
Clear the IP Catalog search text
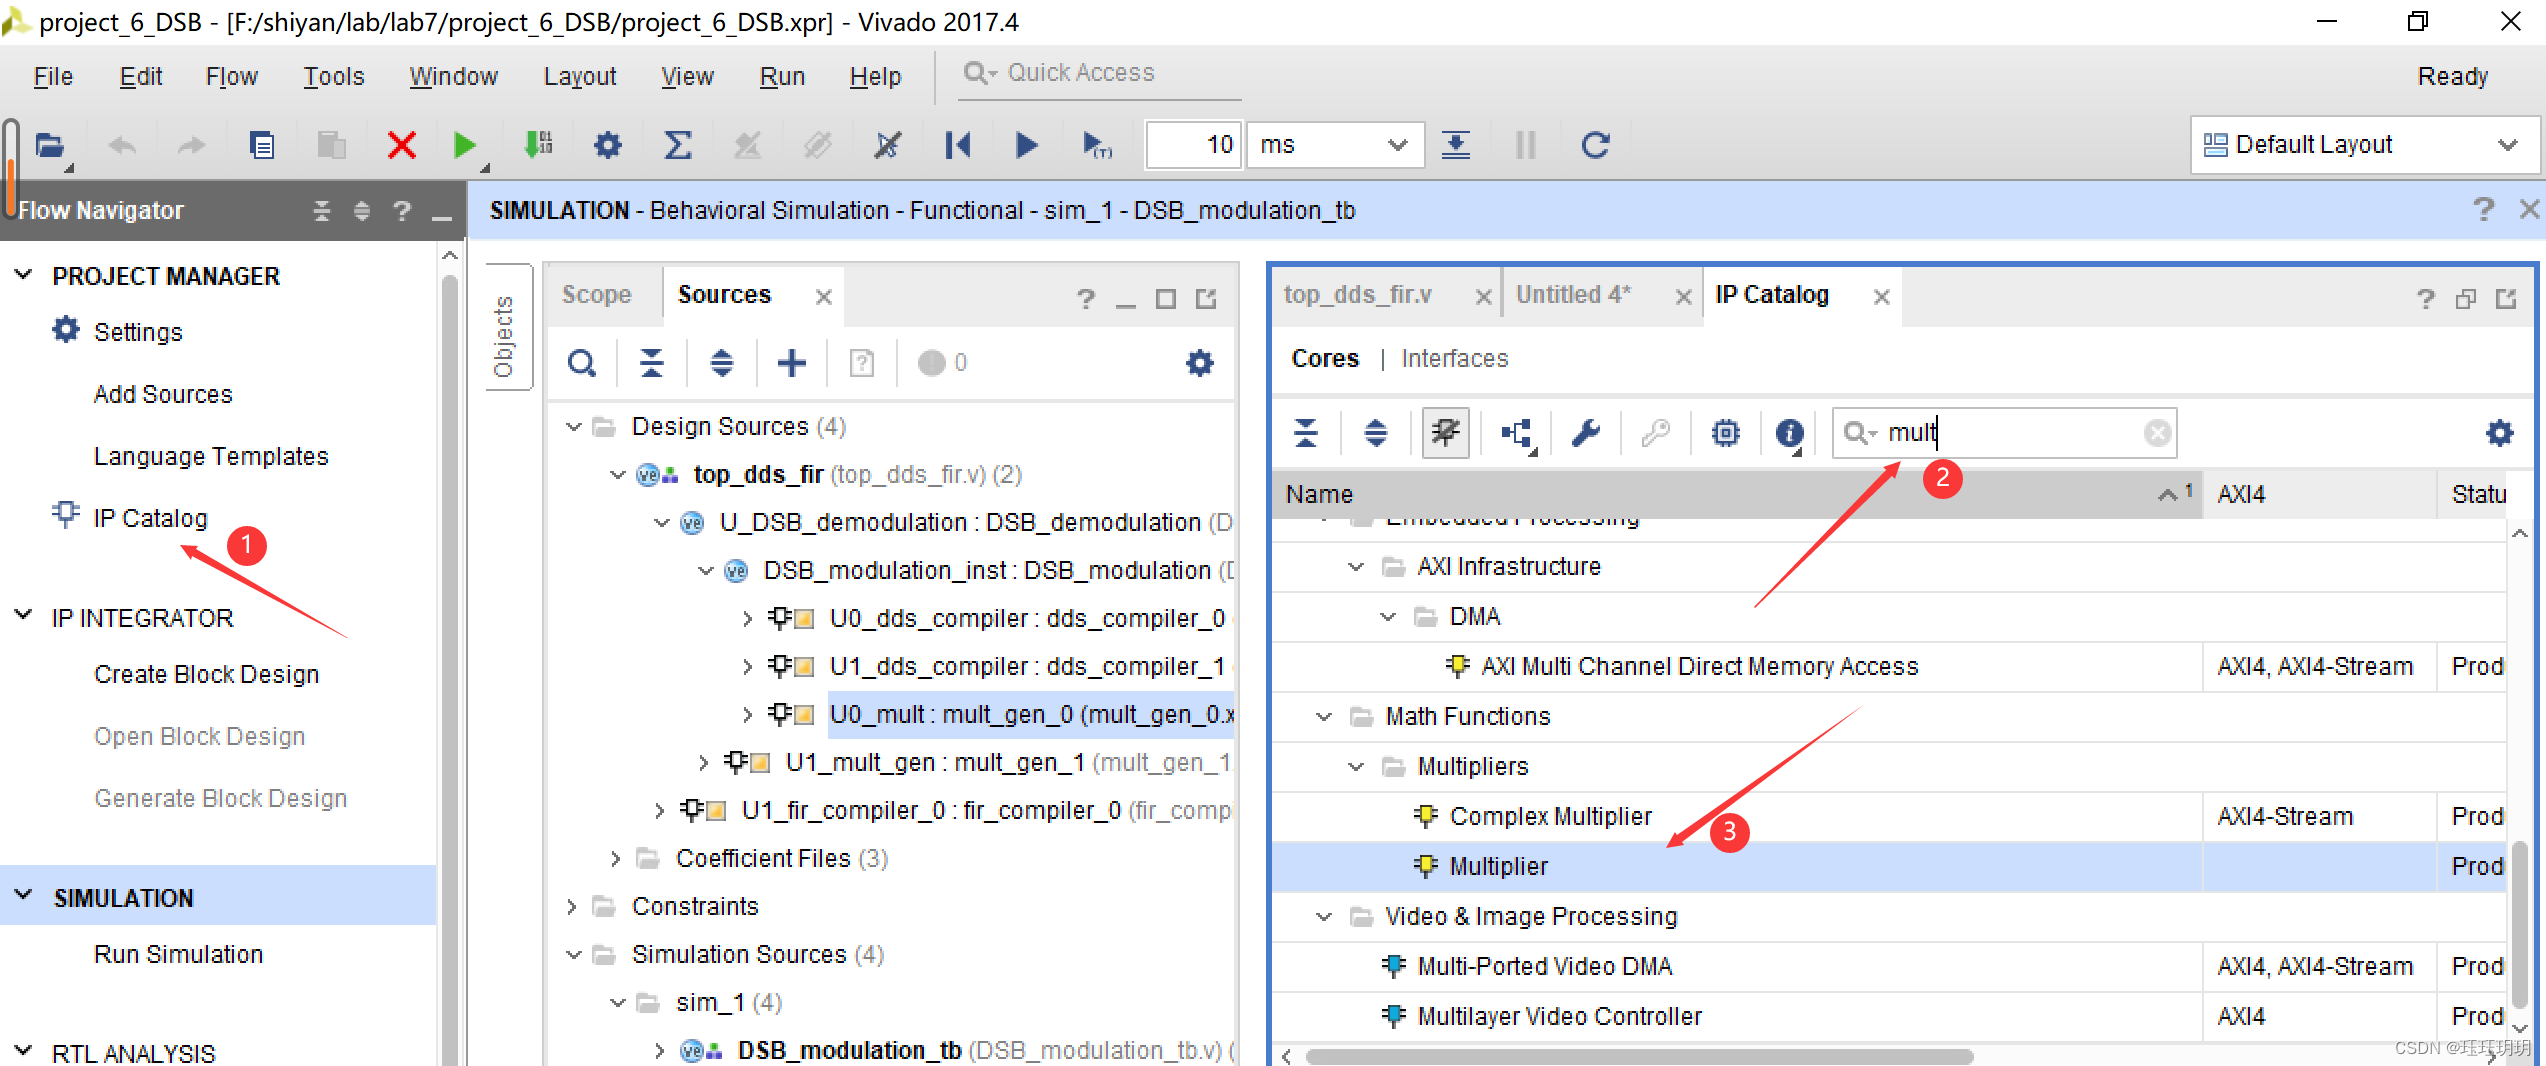[2157, 433]
